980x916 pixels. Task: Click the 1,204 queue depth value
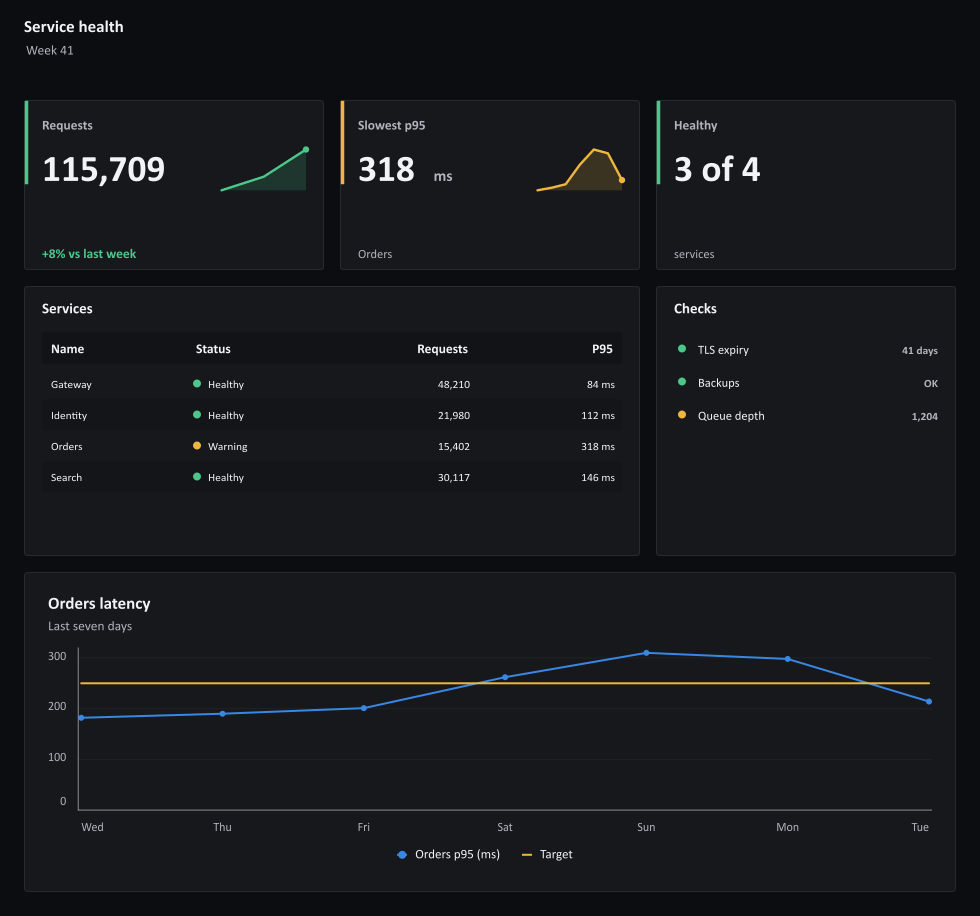click(924, 416)
